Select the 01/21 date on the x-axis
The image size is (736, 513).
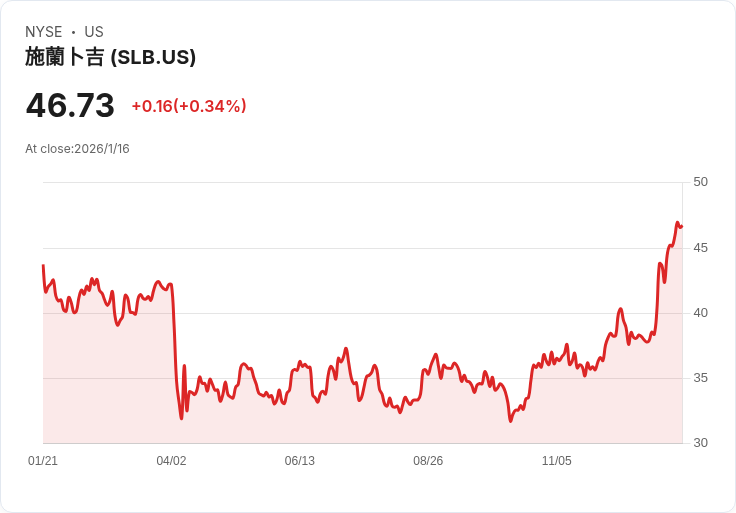pyautogui.click(x=43, y=461)
